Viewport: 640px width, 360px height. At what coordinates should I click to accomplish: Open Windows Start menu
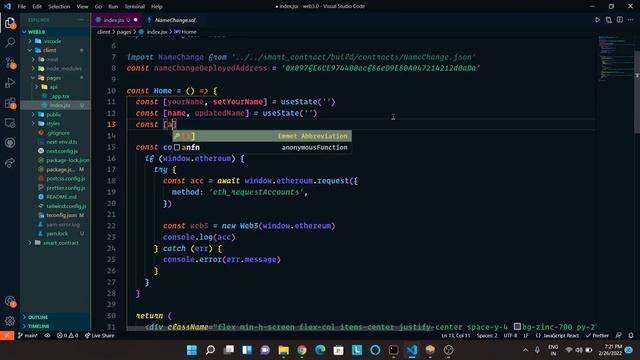point(191,350)
